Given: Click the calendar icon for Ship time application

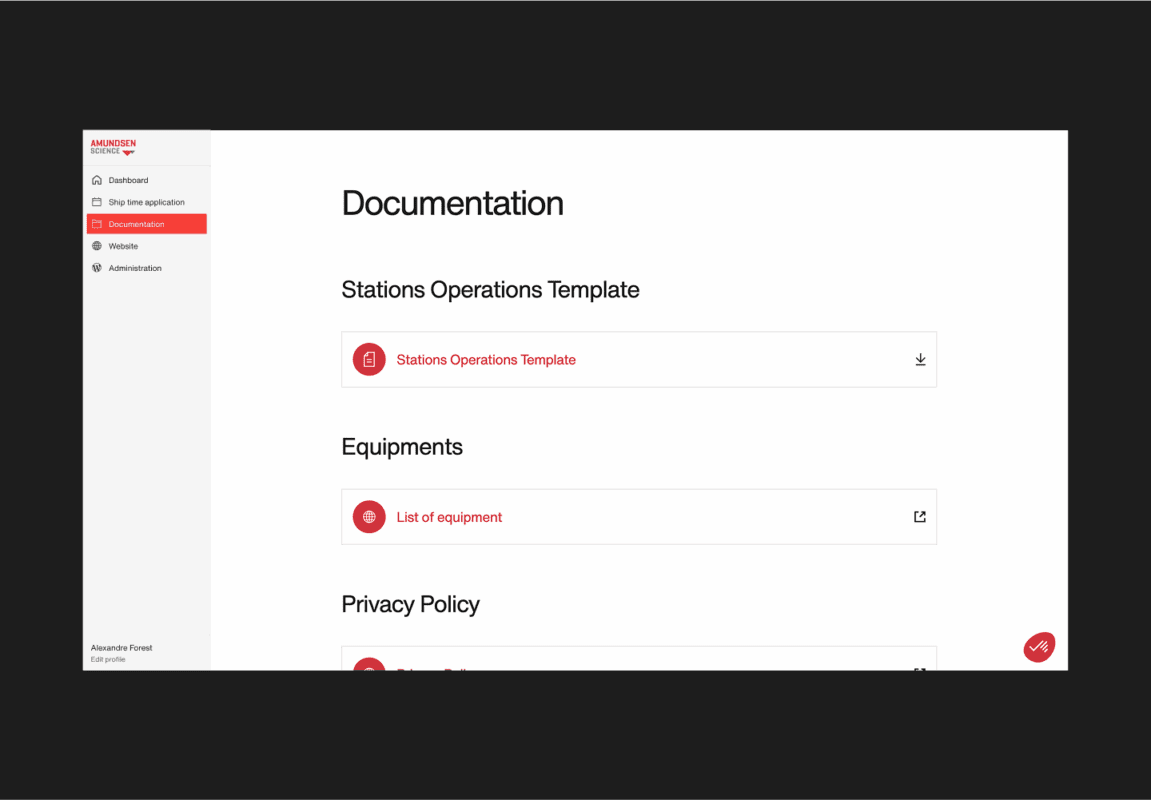Looking at the screenshot, I should [97, 202].
